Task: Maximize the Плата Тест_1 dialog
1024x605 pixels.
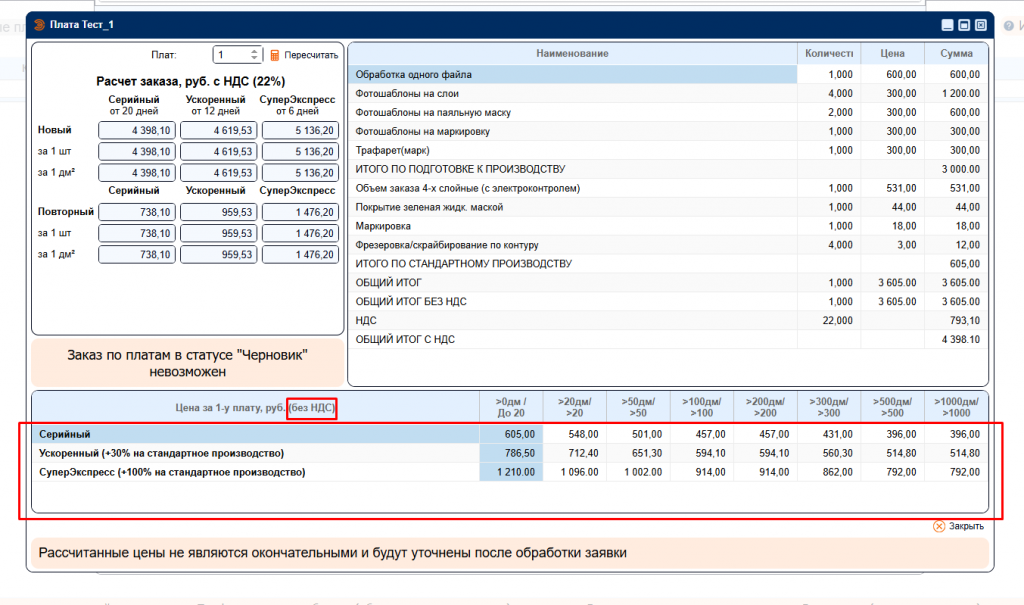Action: pos(964,25)
